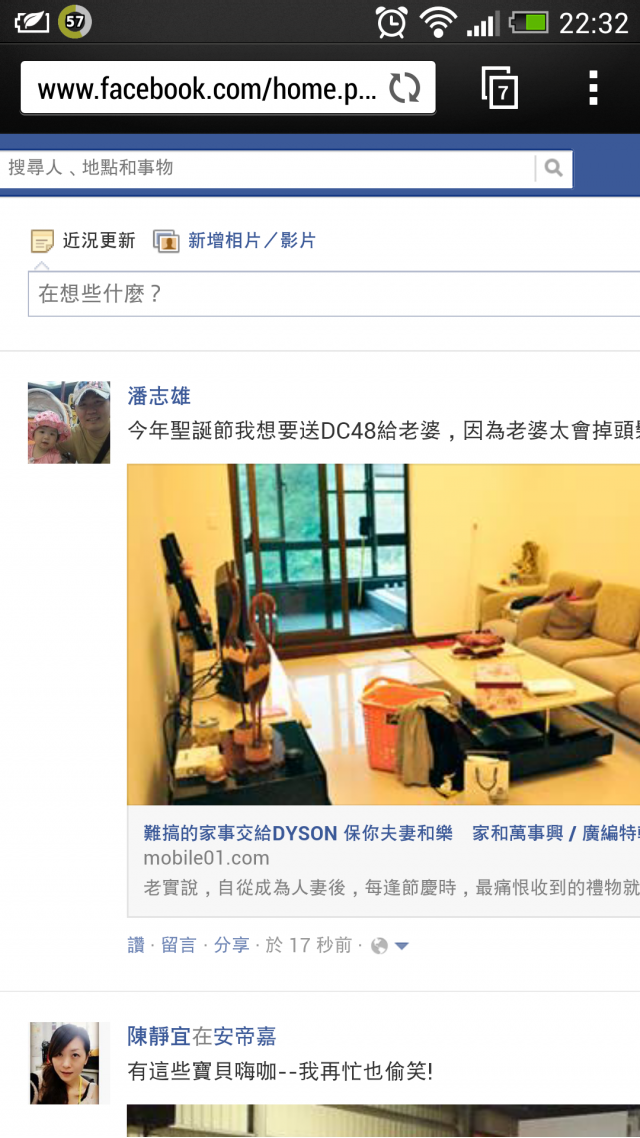The height and width of the screenshot is (1138, 640).
Task: Open 潘志雄's profile name link
Action: point(159,396)
